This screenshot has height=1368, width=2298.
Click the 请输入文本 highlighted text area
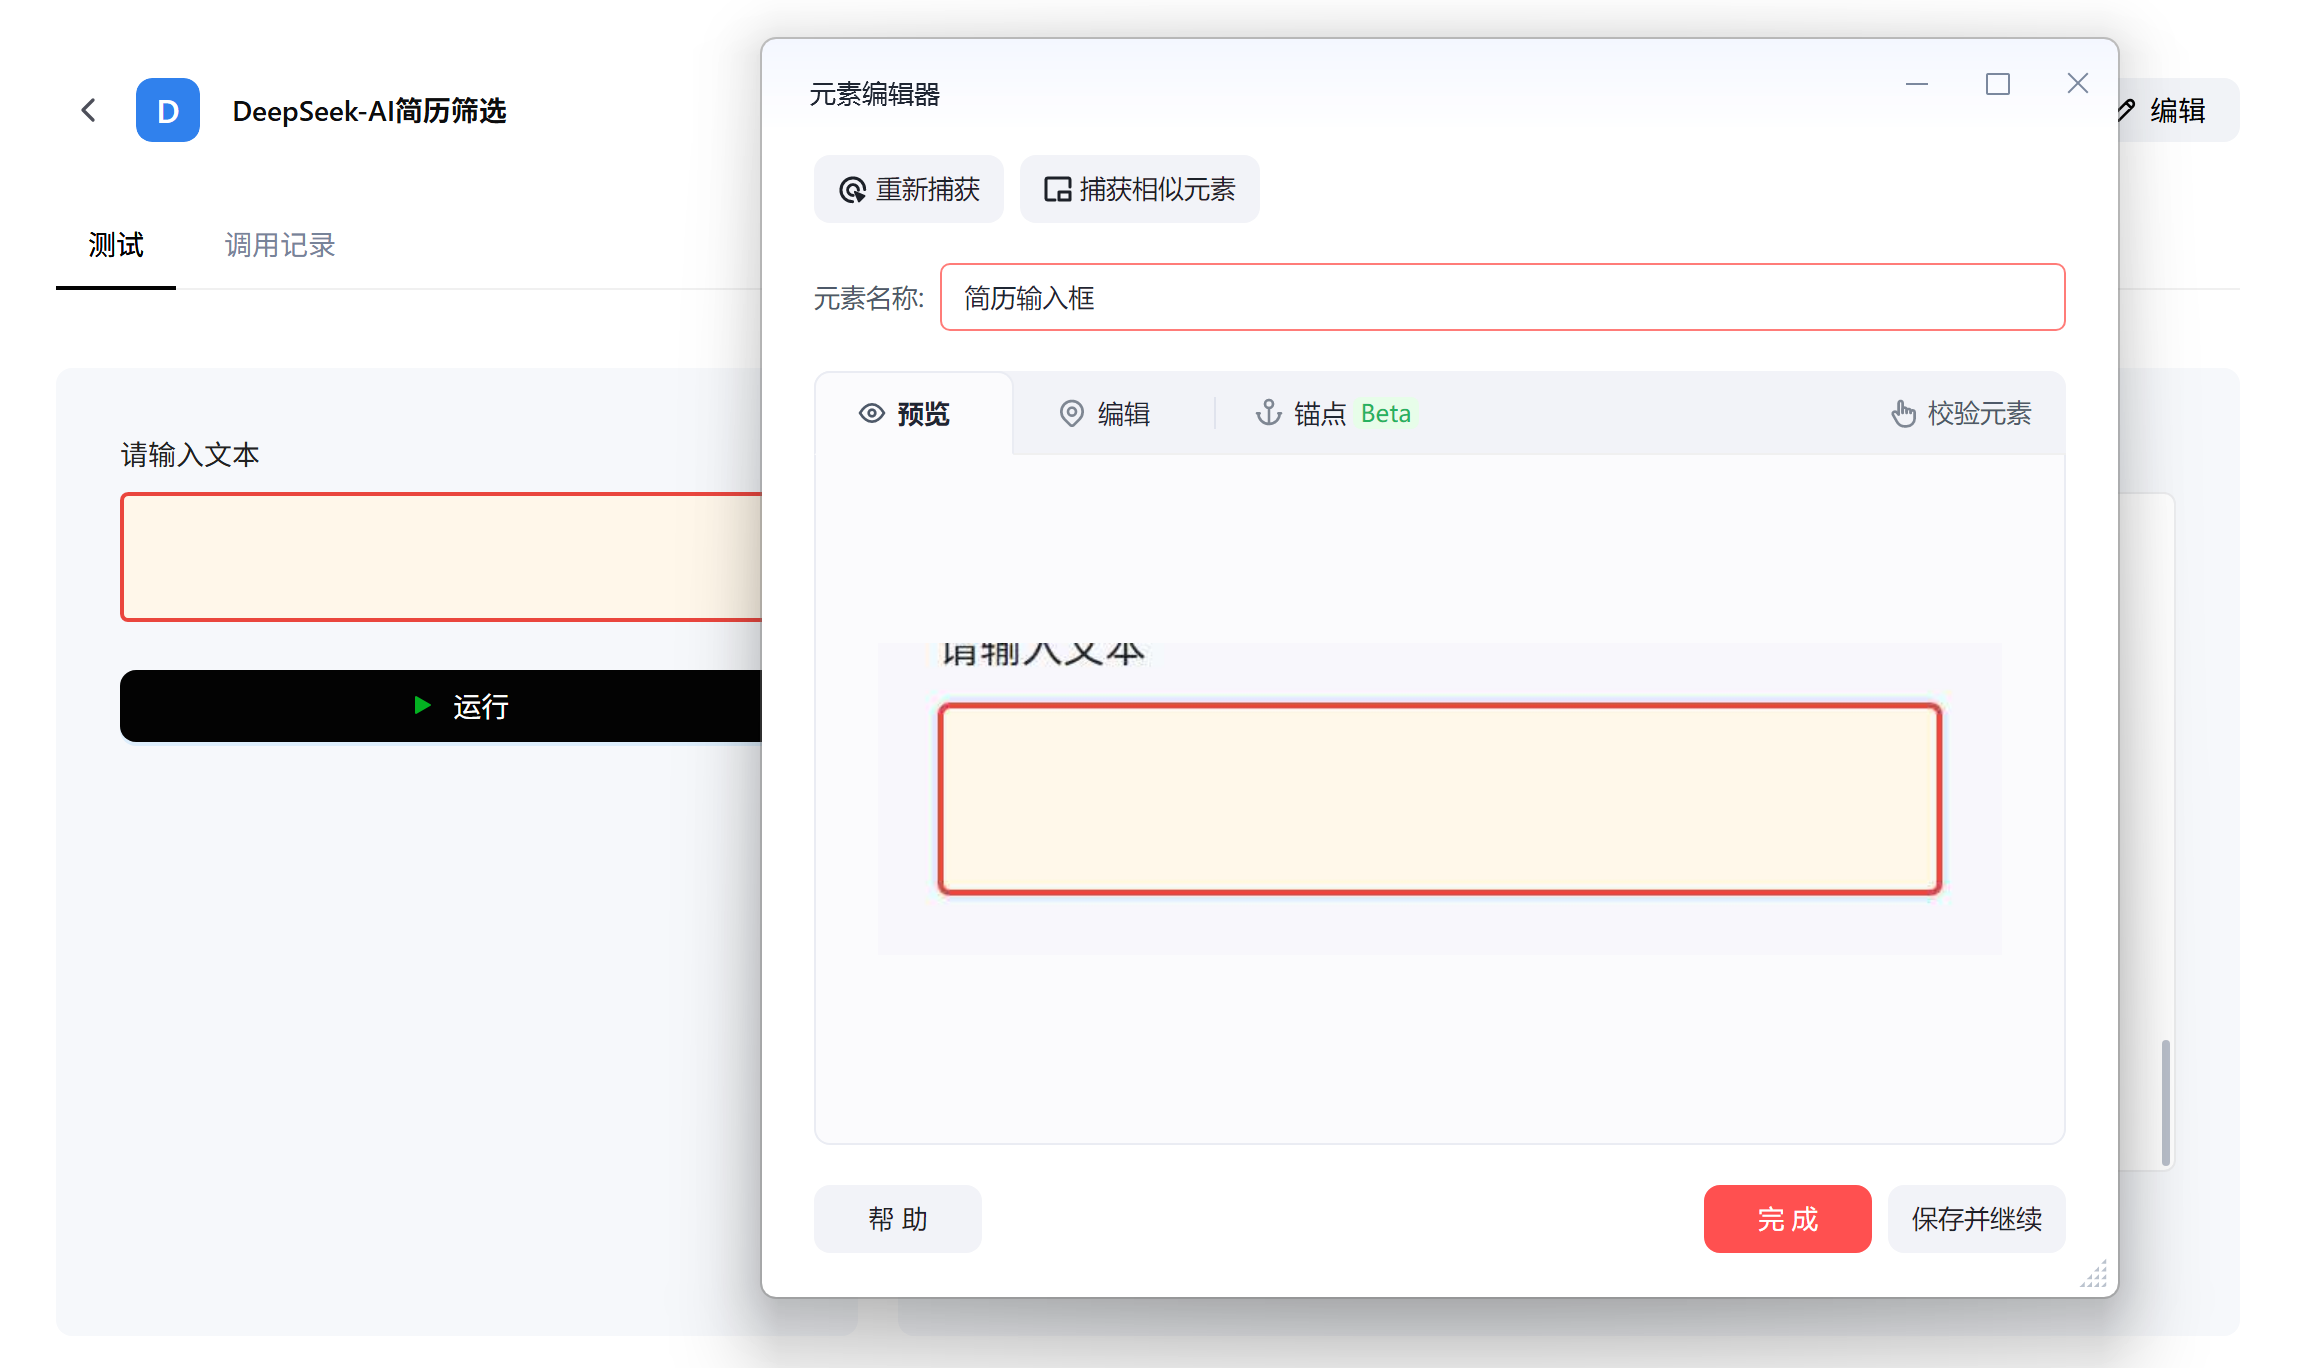pos(440,557)
